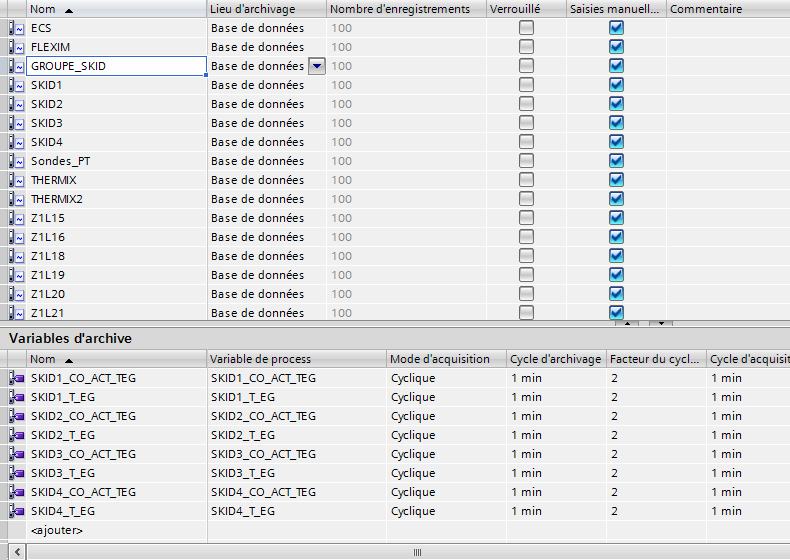This screenshot has height=560, width=790.
Task: Select the SKID4_T_EG variable row icon
Action: coord(16,511)
